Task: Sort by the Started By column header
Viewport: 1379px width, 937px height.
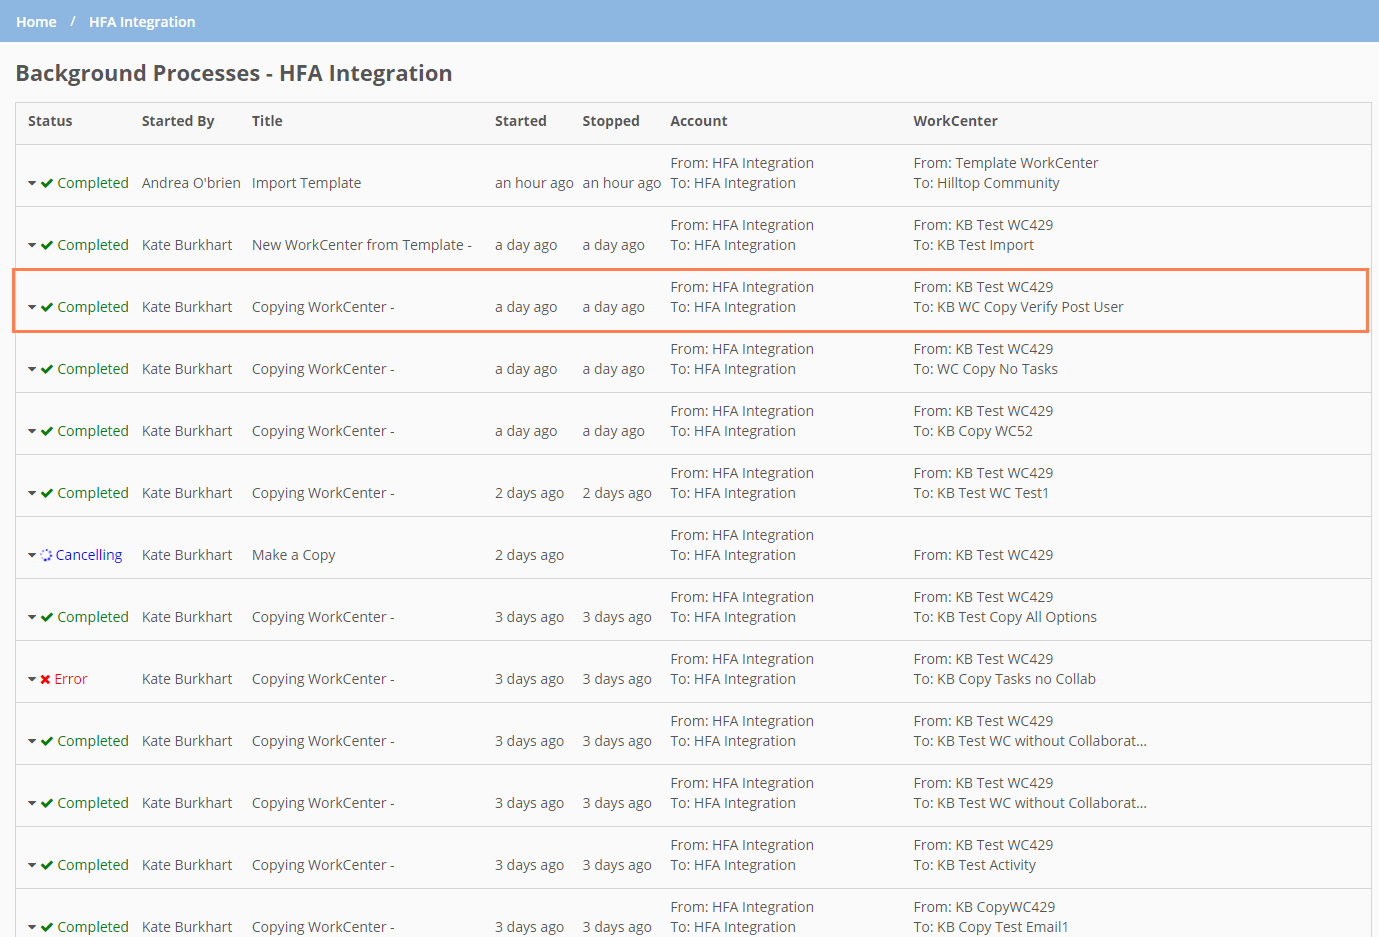Action: [x=178, y=121]
